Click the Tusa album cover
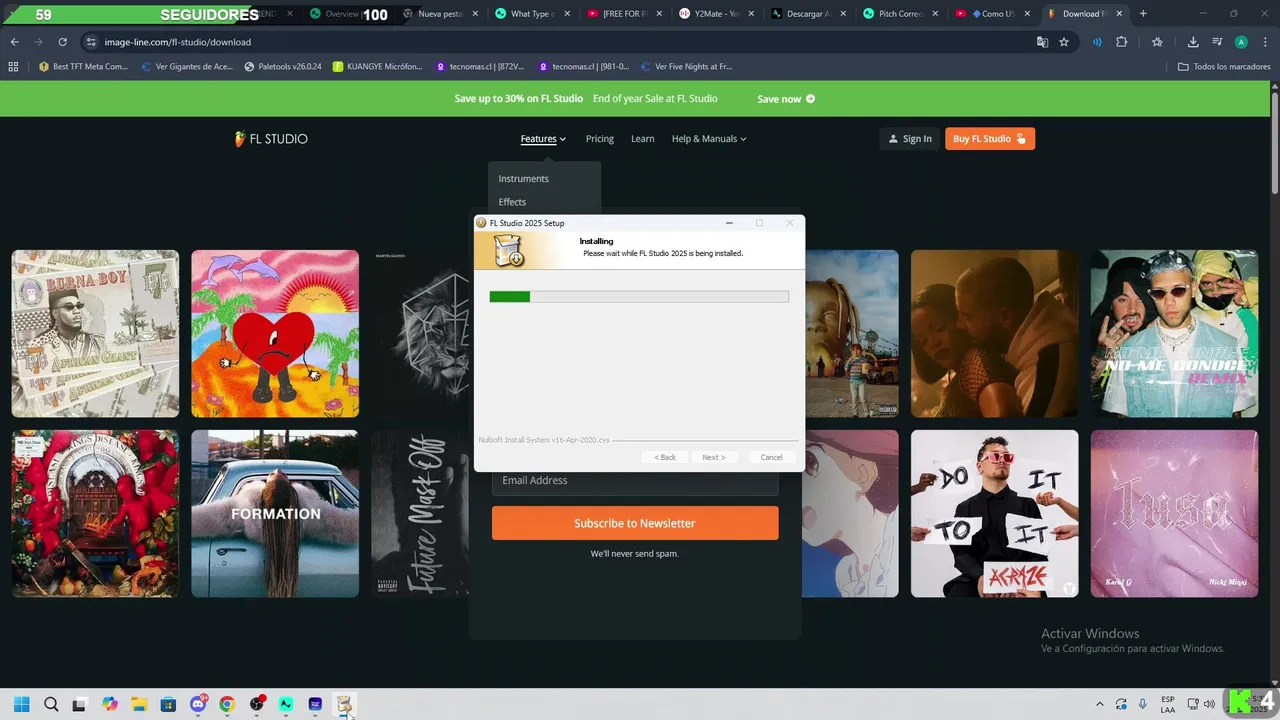The width and height of the screenshot is (1280, 720). tap(1175, 514)
